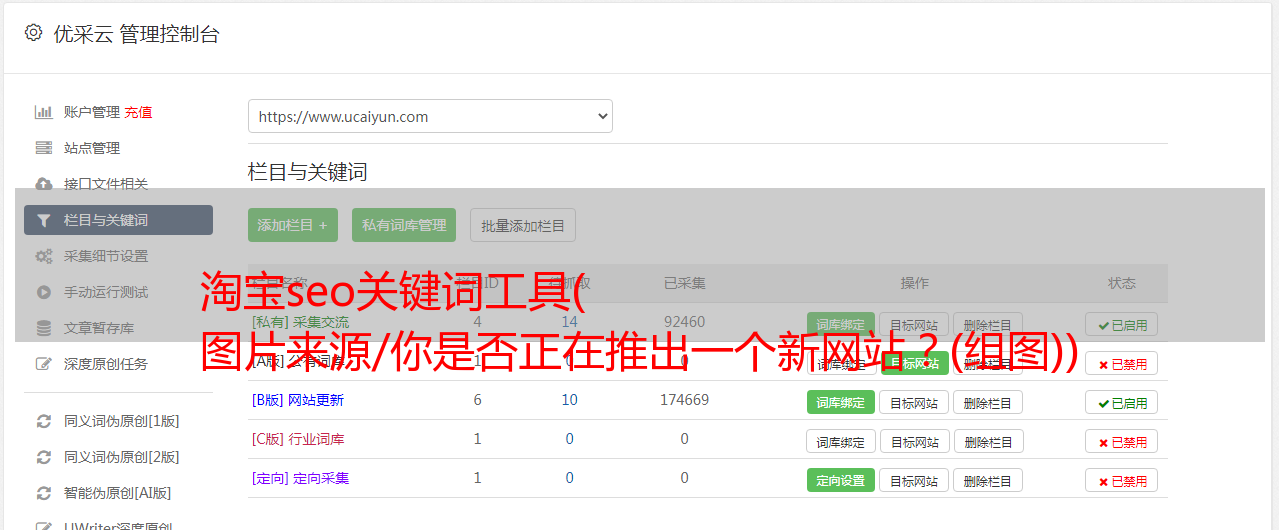Click 目标网站 for 网站更新 row
The image size is (1279, 530).
[x=914, y=403]
